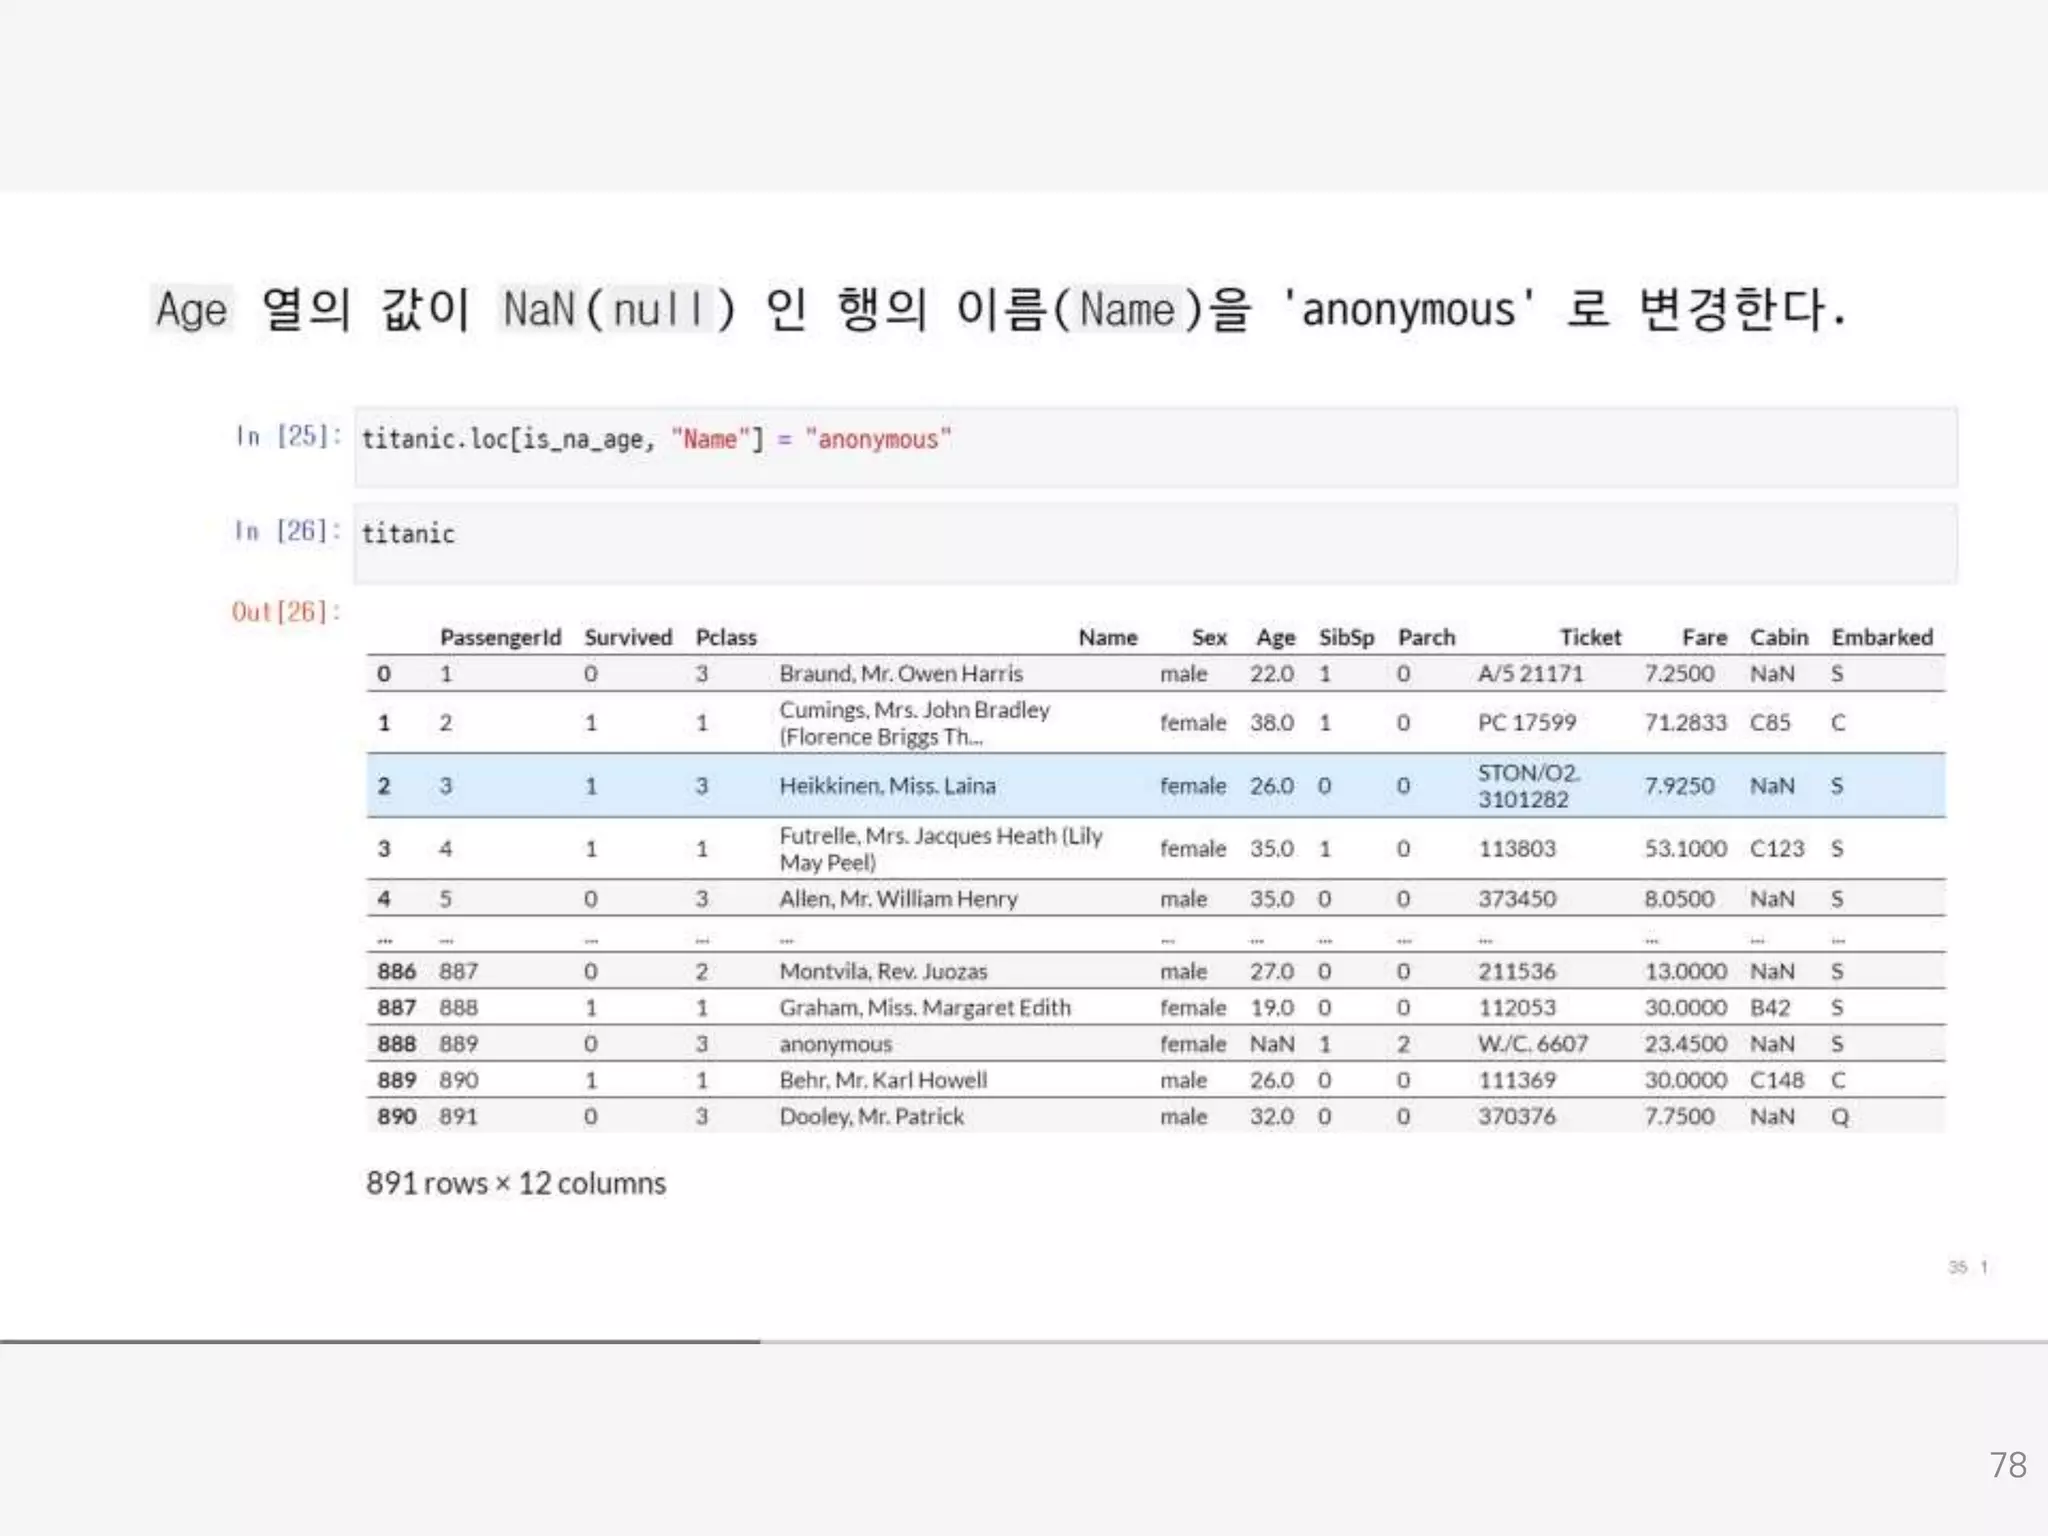Click the Survived column header
This screenshot has height=1536, width=2048.
point(628,637)
